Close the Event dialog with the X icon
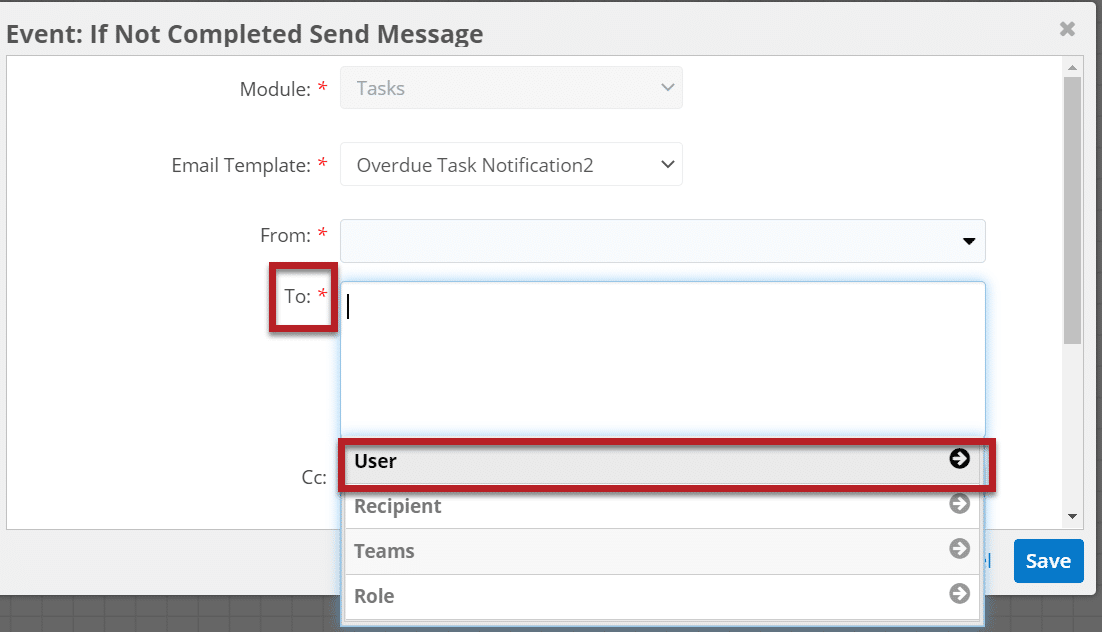The width and height of the screenshot is (1102, 632). tap(1067, 29)
